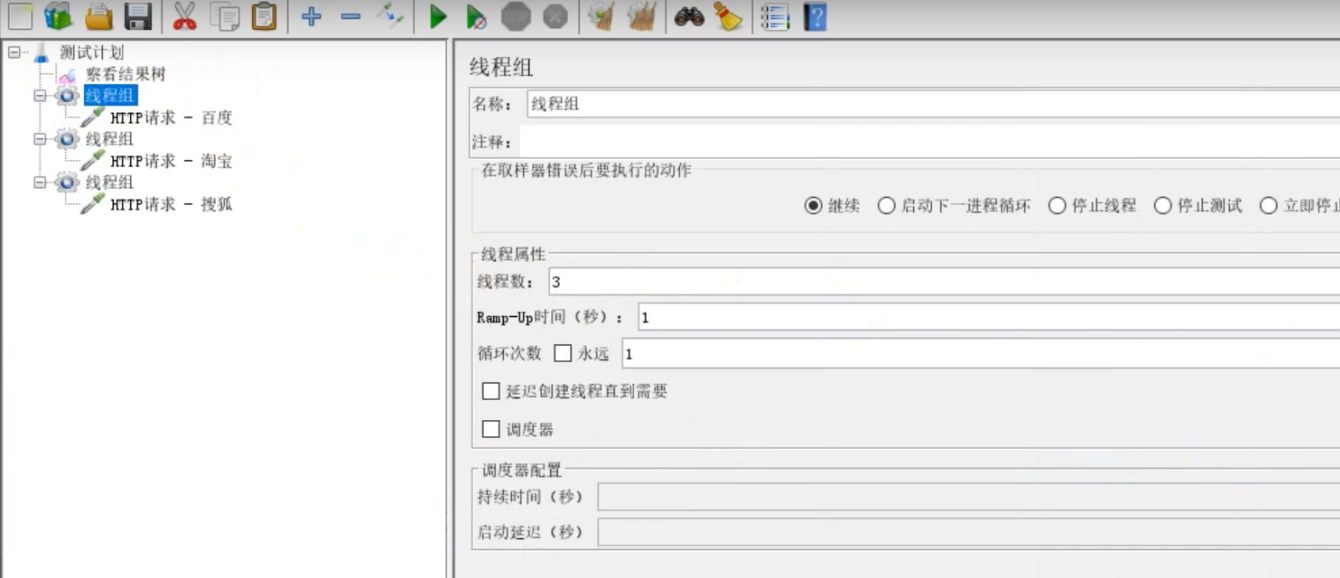The height and width of the screenshot is (578, 1340).
Task: Clear all results with double broom icon
Action: point(641,15)
